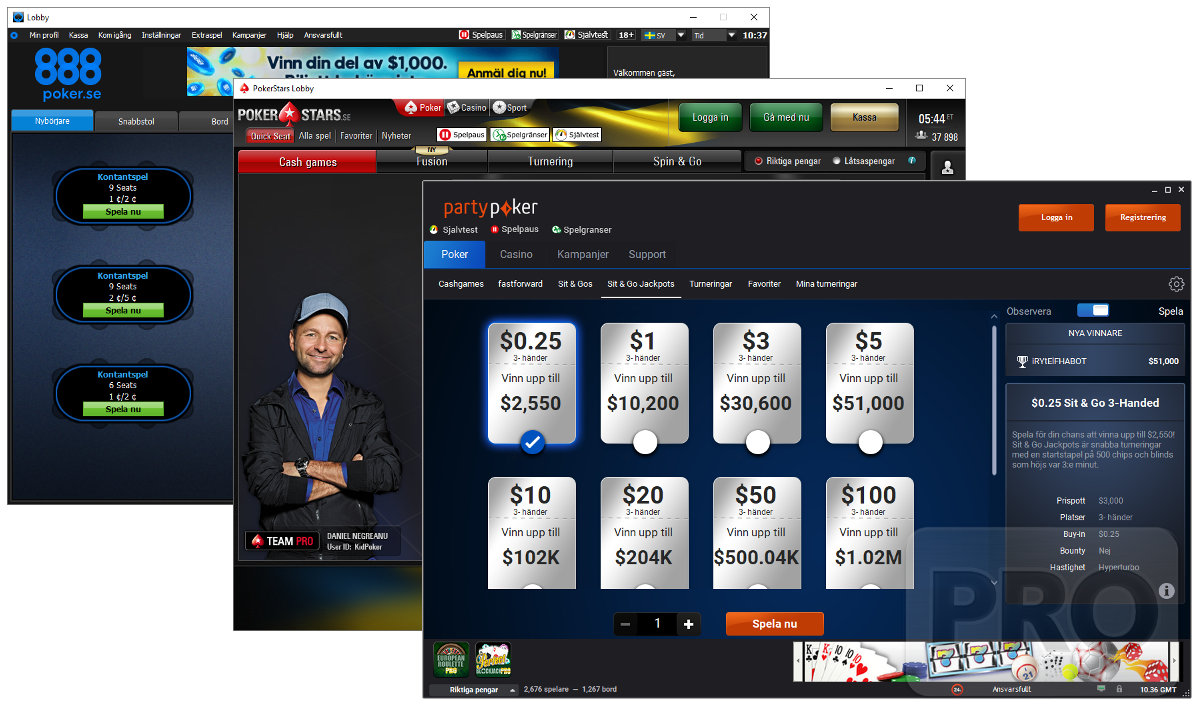Click the left arrow of the games banner carousel
The width and height of the screenshot is (1200, 704).
(798, 662)
